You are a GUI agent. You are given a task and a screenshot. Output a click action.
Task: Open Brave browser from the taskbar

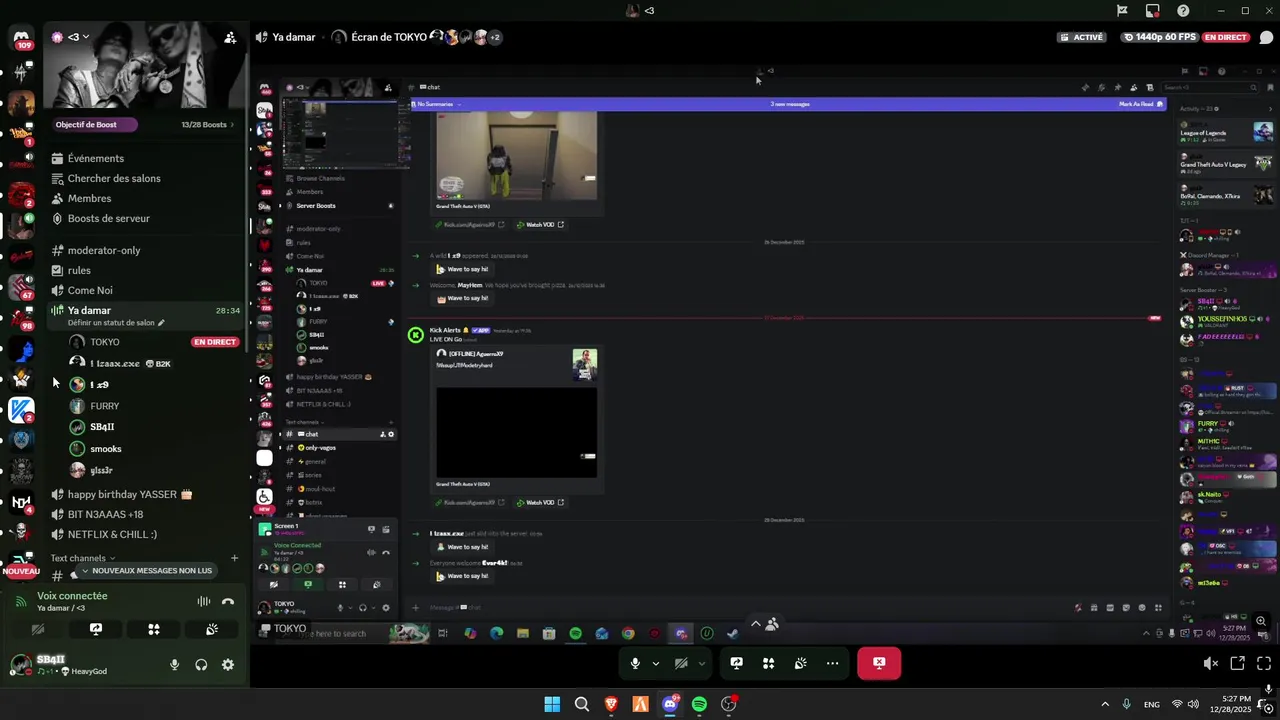[611, 704]
